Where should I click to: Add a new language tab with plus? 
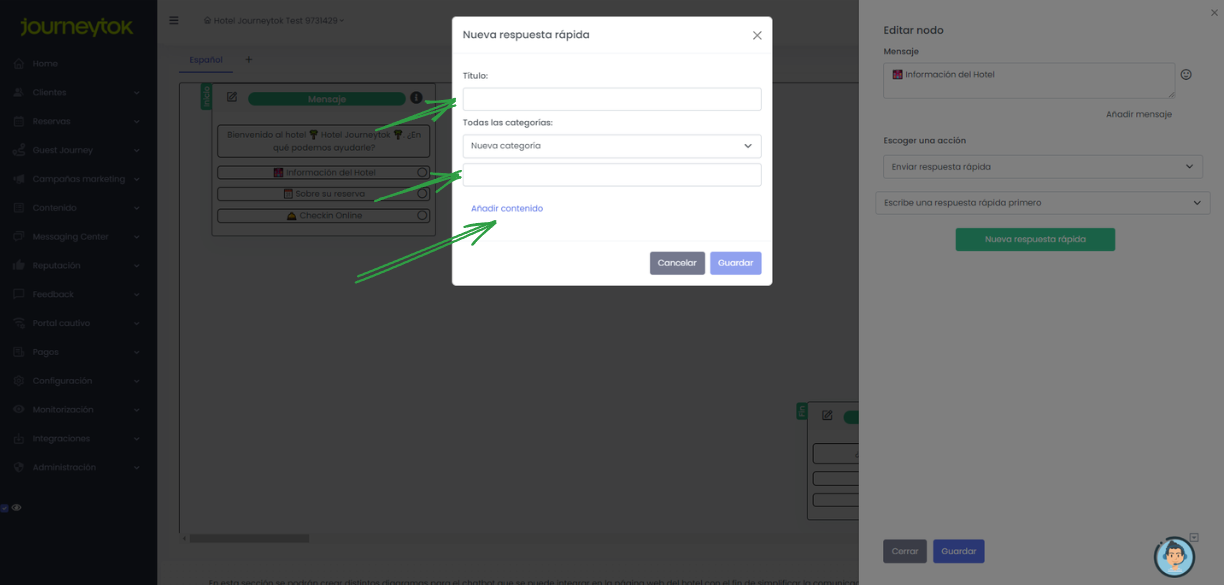pyautogui.click(x=249, y=60)
